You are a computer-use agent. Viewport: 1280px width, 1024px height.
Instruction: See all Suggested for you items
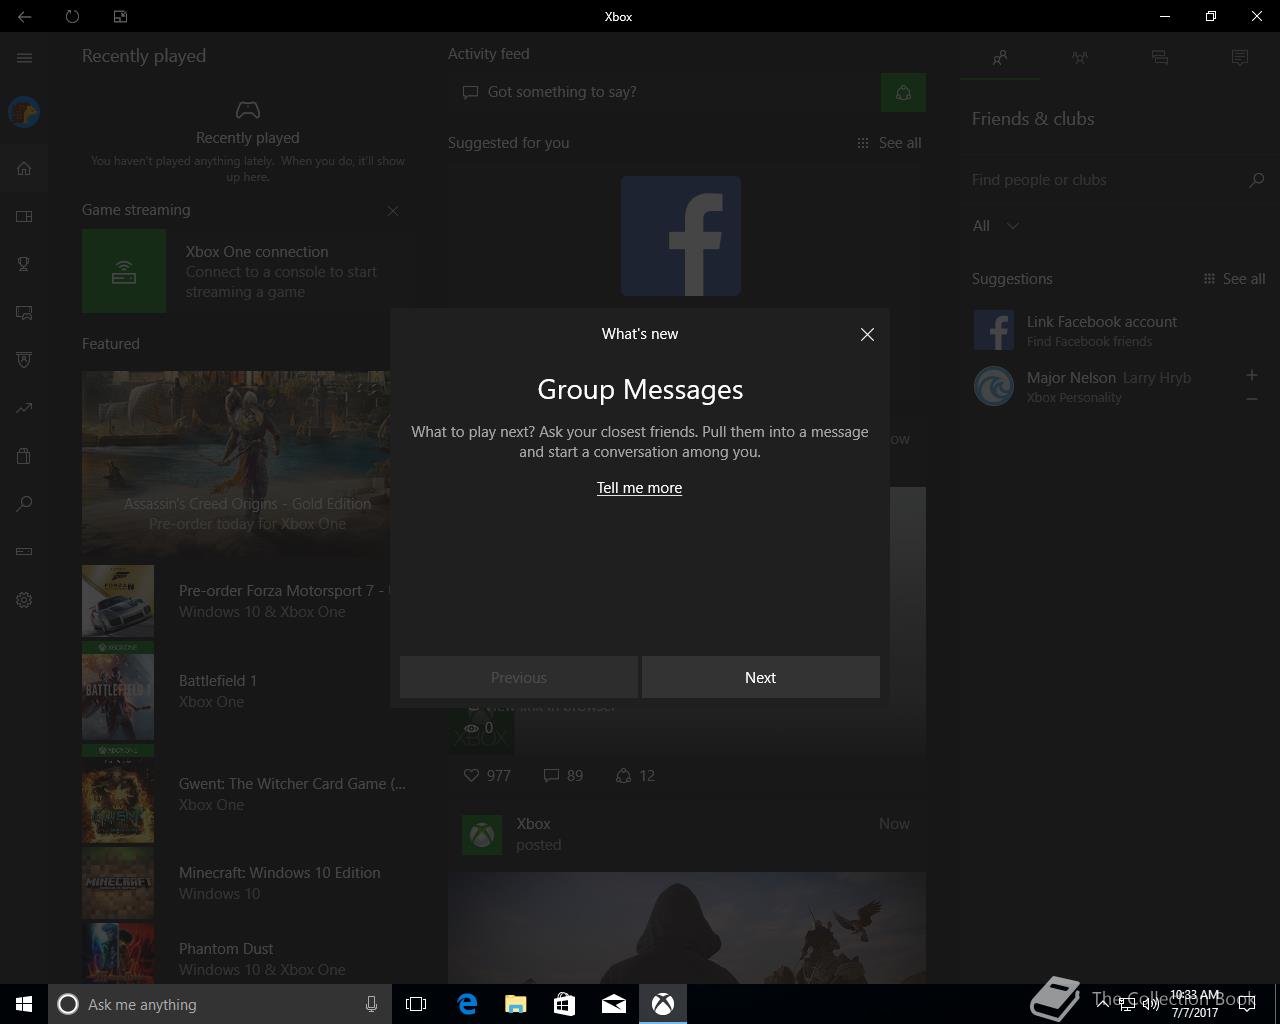(x=889, y=143)
